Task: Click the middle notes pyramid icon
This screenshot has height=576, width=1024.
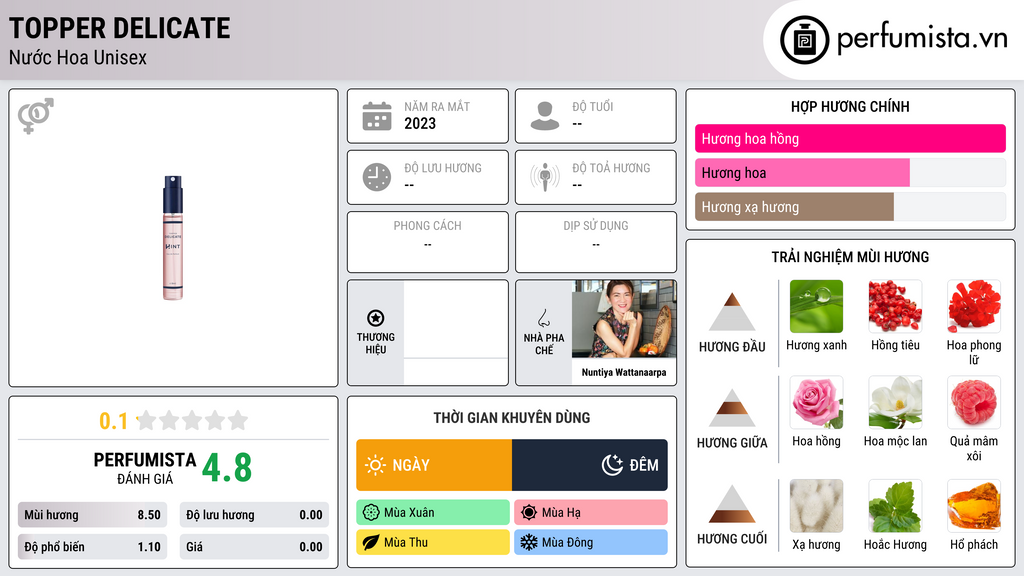Action: tap(732, 408)
